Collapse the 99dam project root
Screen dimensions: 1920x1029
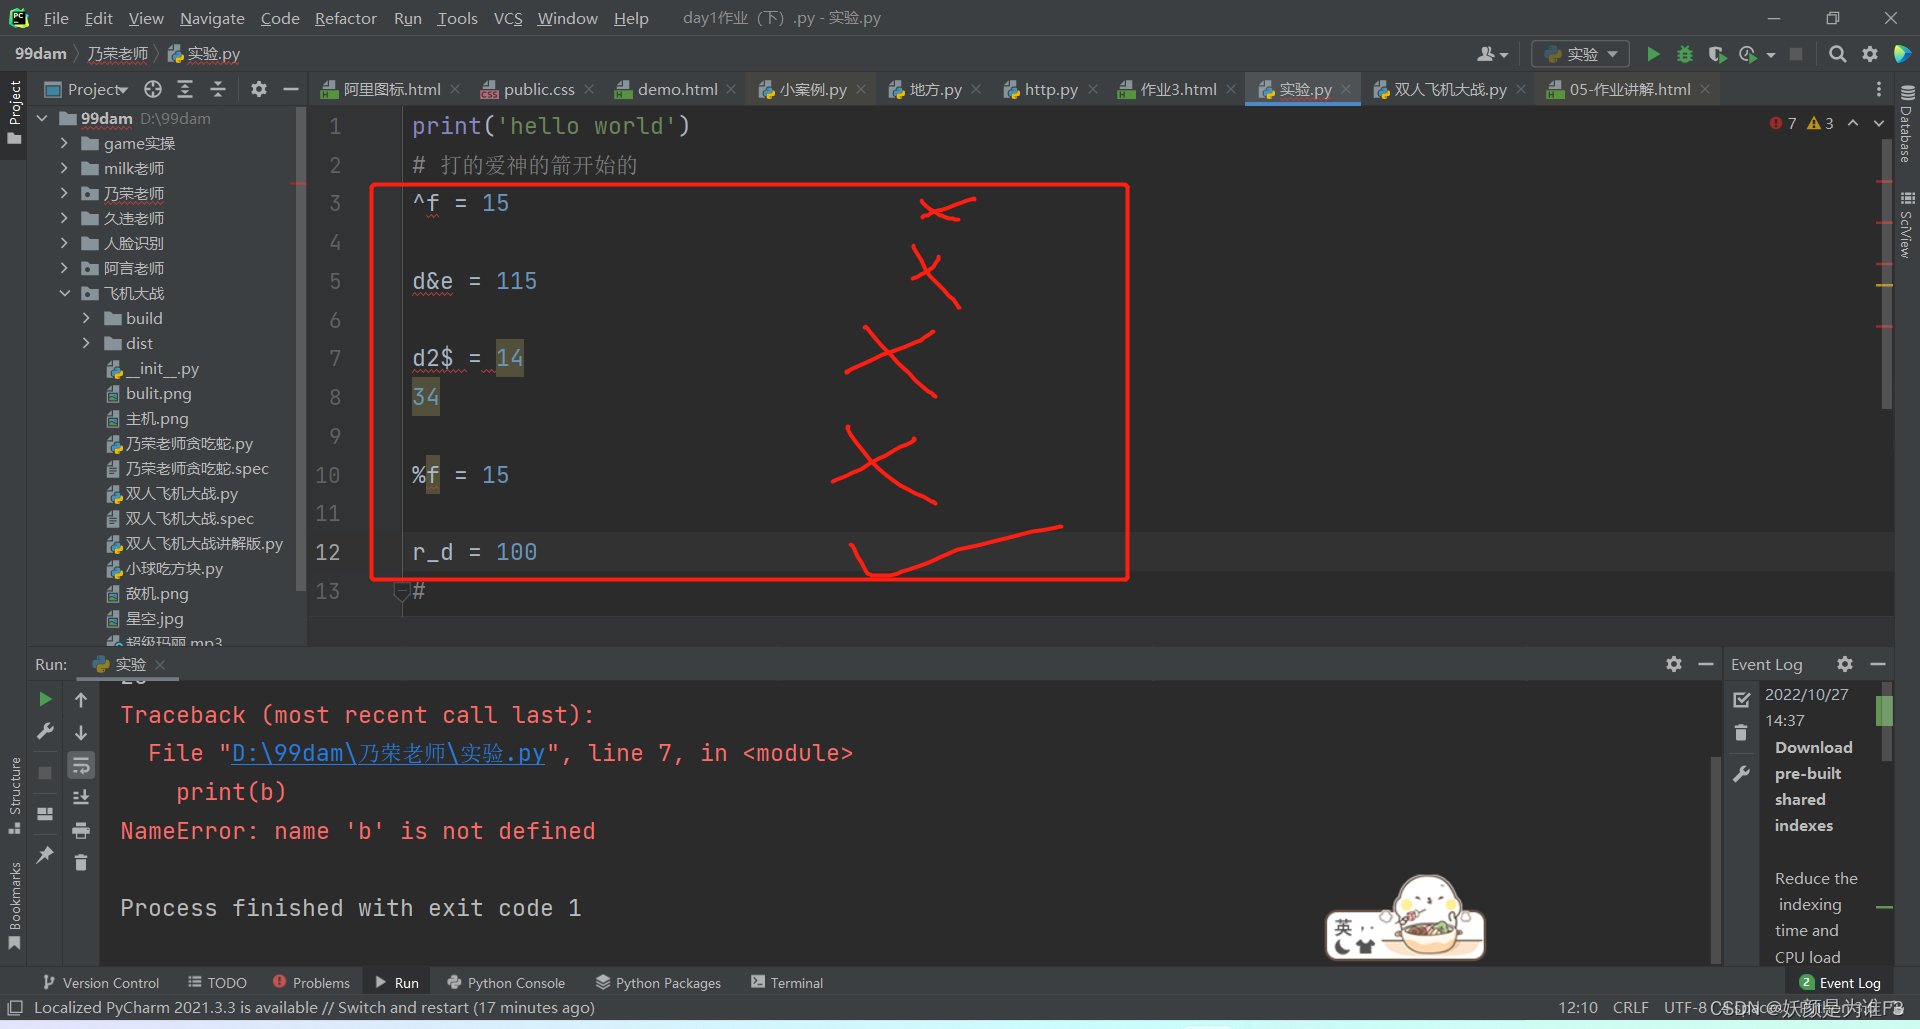(42, 118)
